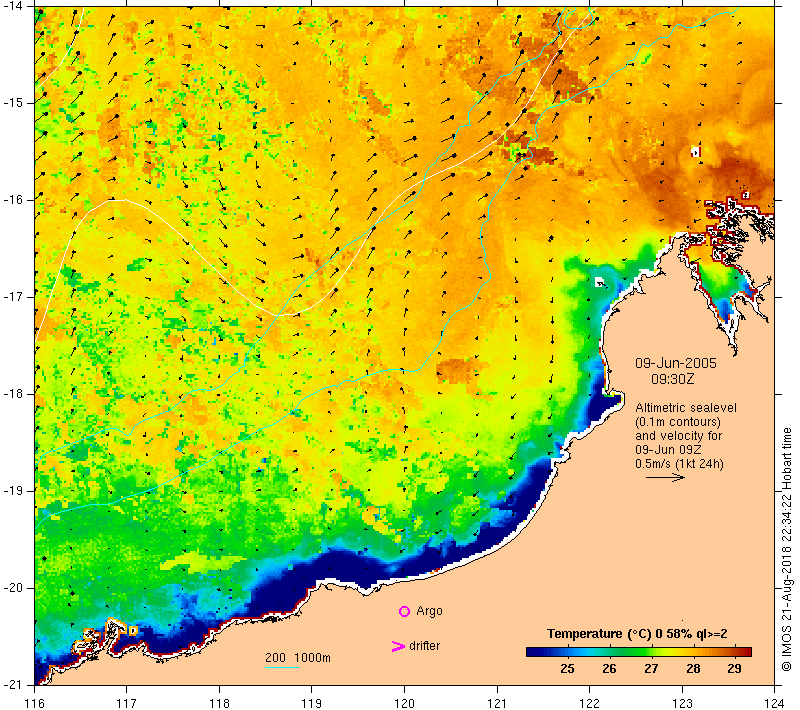Click the 'drifter' legend label
This screenshot has height=710, width=800.
[424, 646]
